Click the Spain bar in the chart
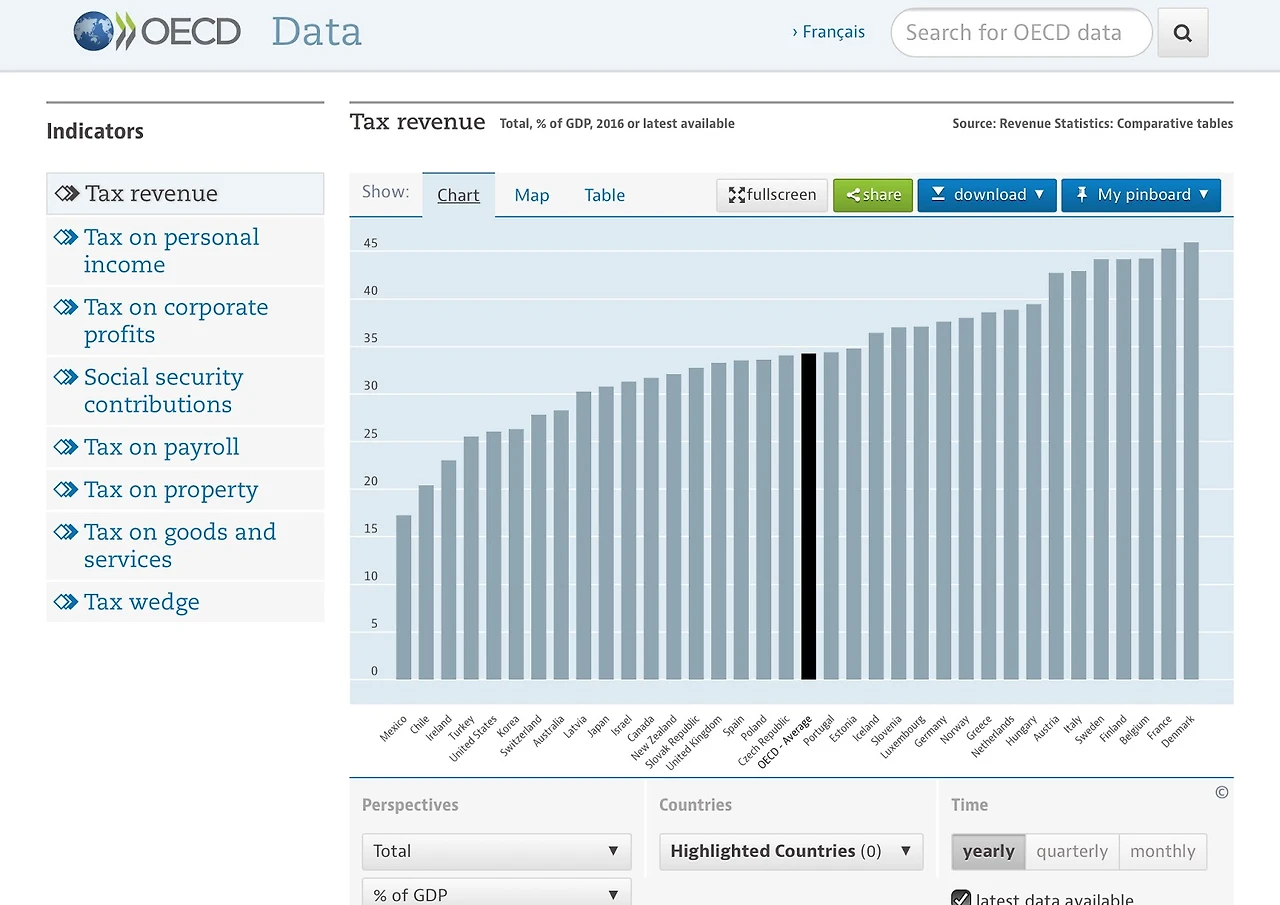 tap(741, 520)
